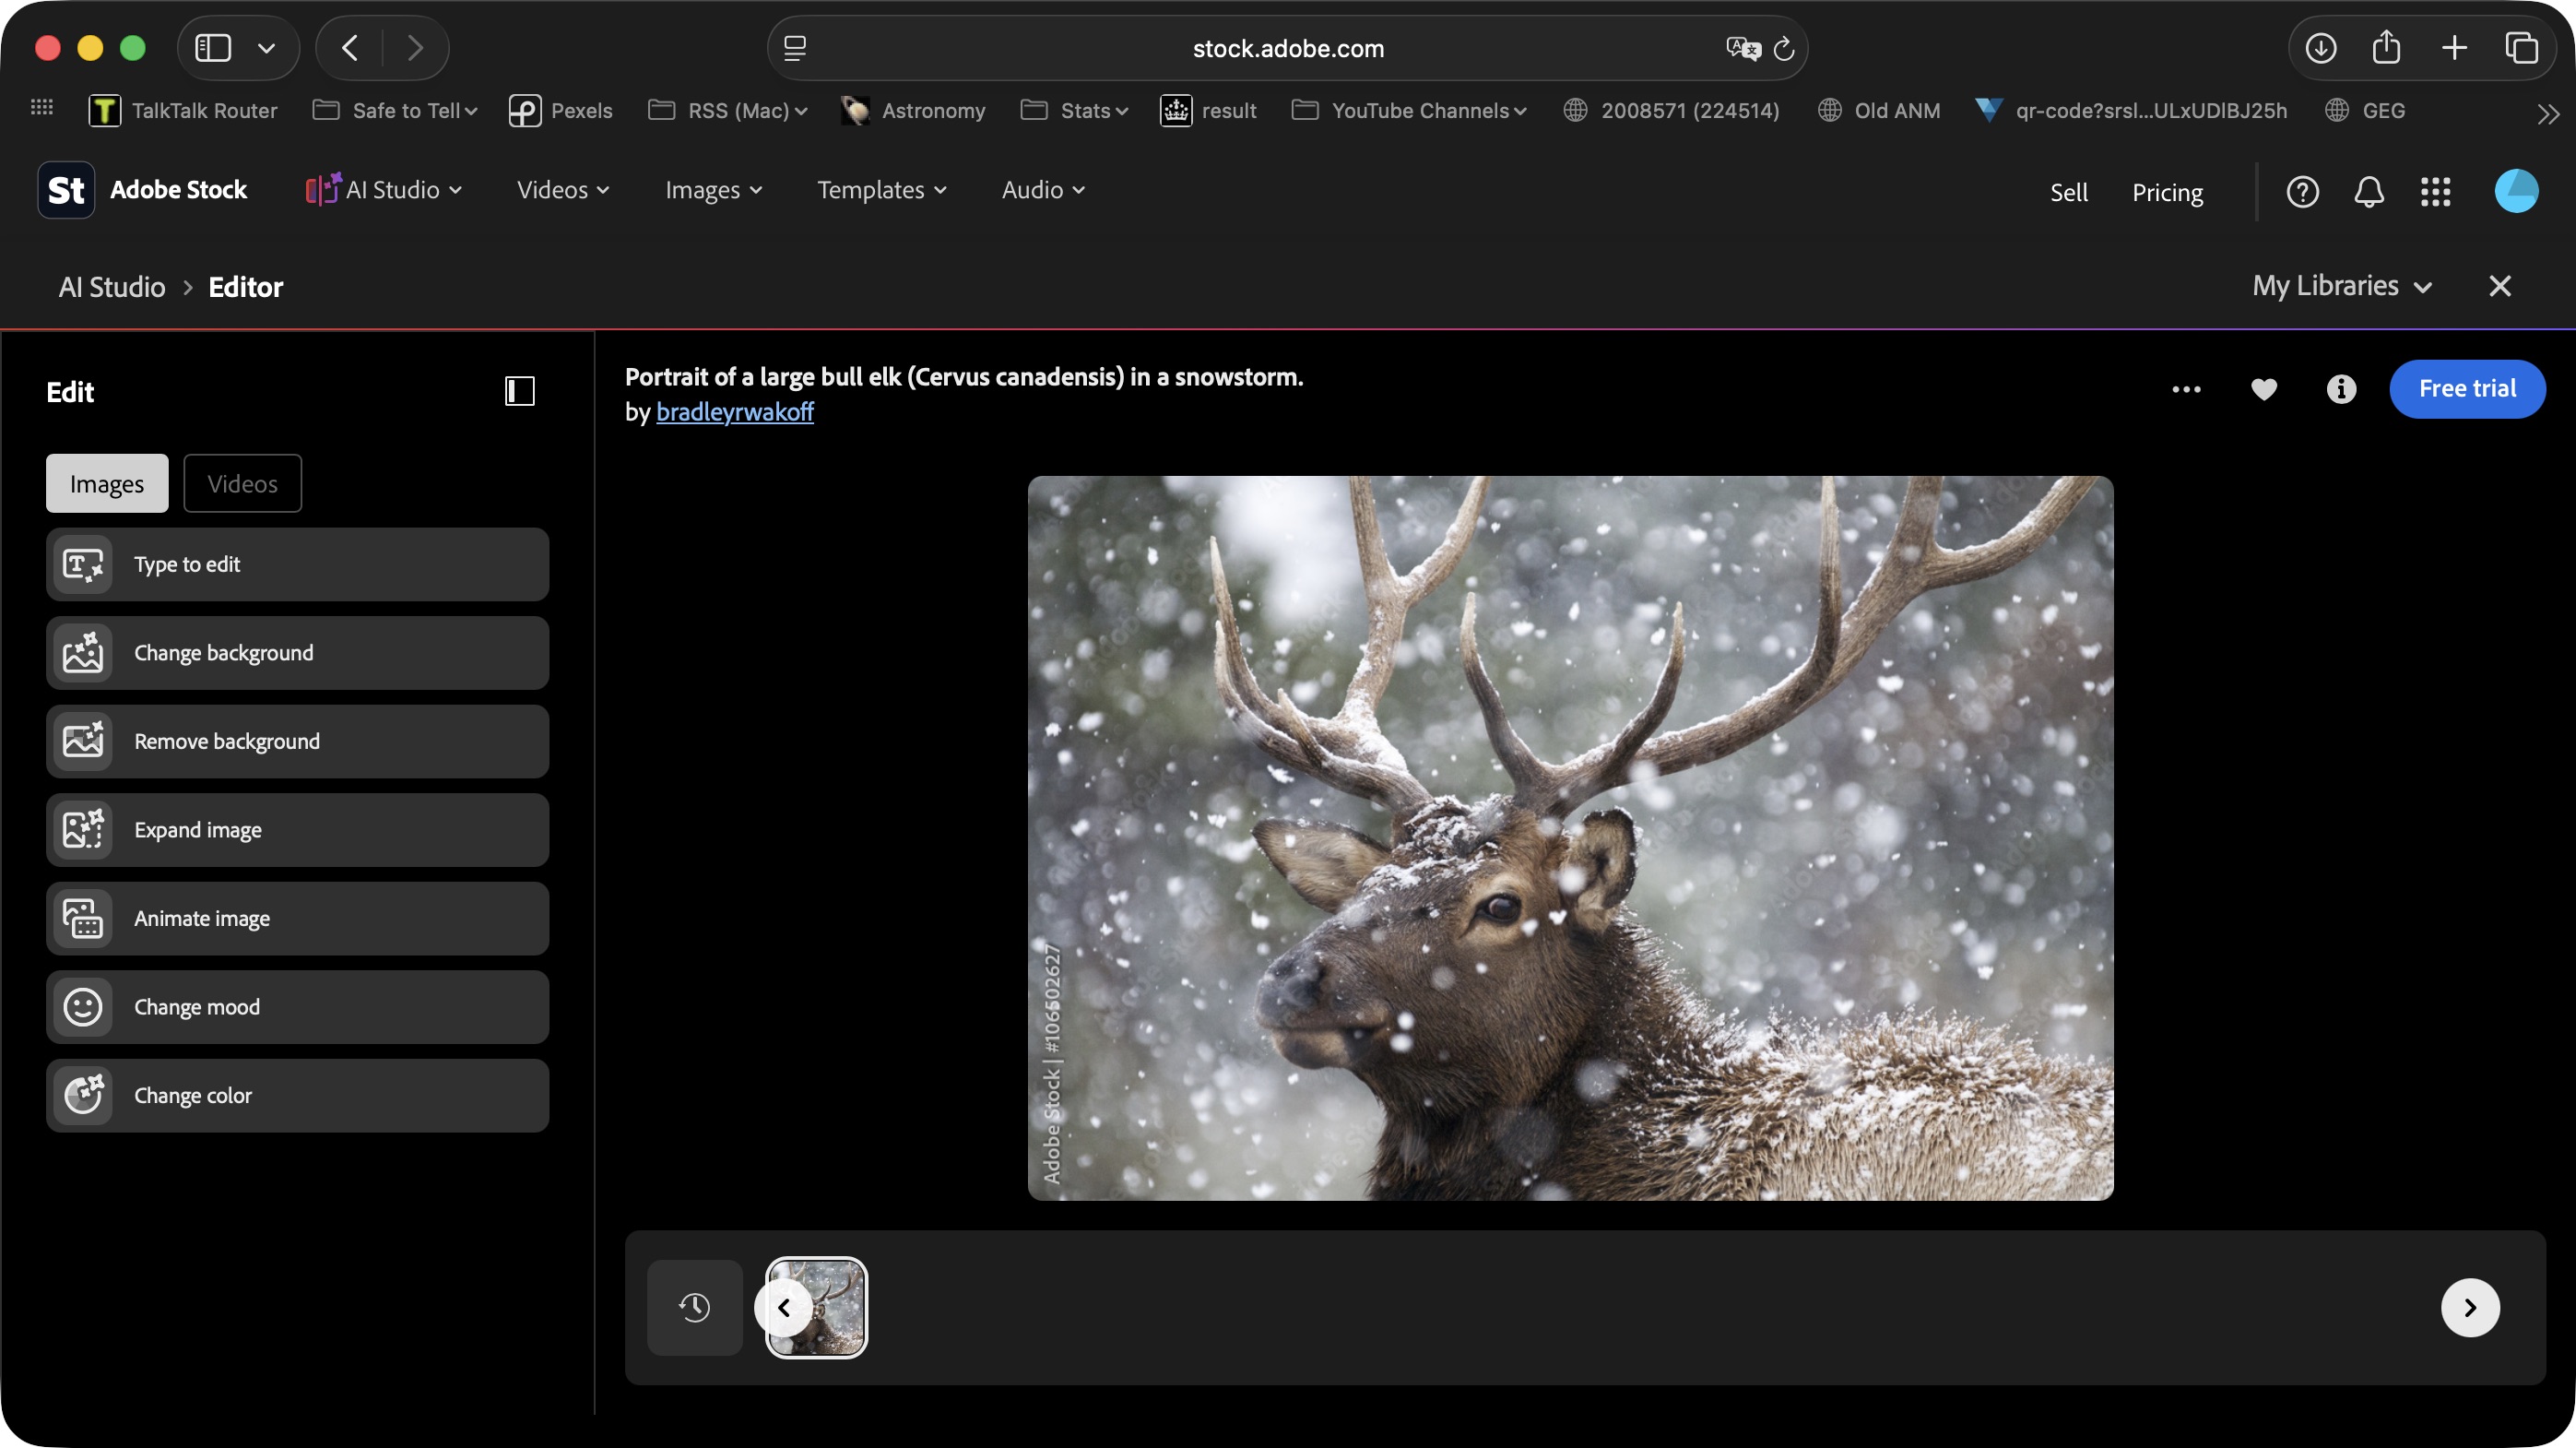2576x1448 pixels.
Task: Open the Old ANM bookmark
Action: click(1878, 111)
